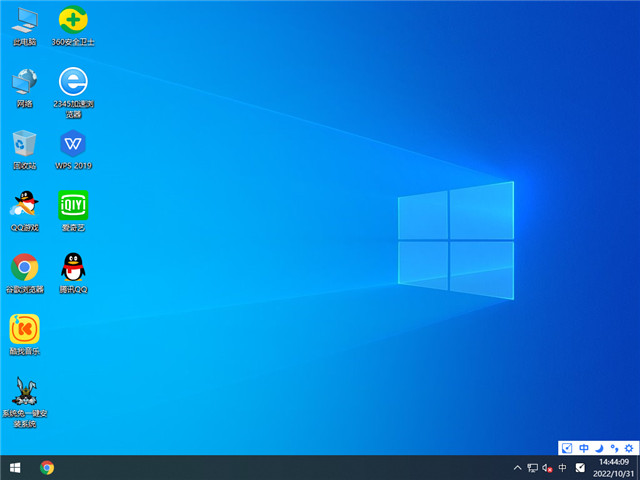Click the taskbar clock and date
Screen dimensions: 640x480
click(x=613, y=467)
